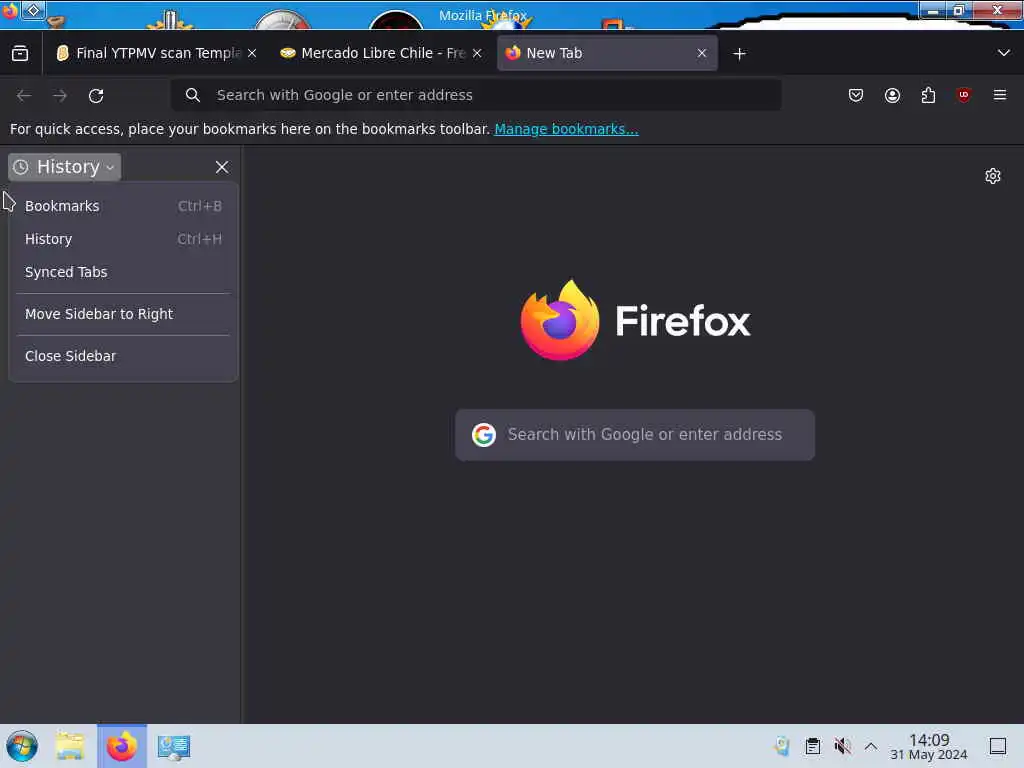1024x768 pixels.
Task: Open the Firefox account icon
Action: pyautogui.click(x=892, y=95)
